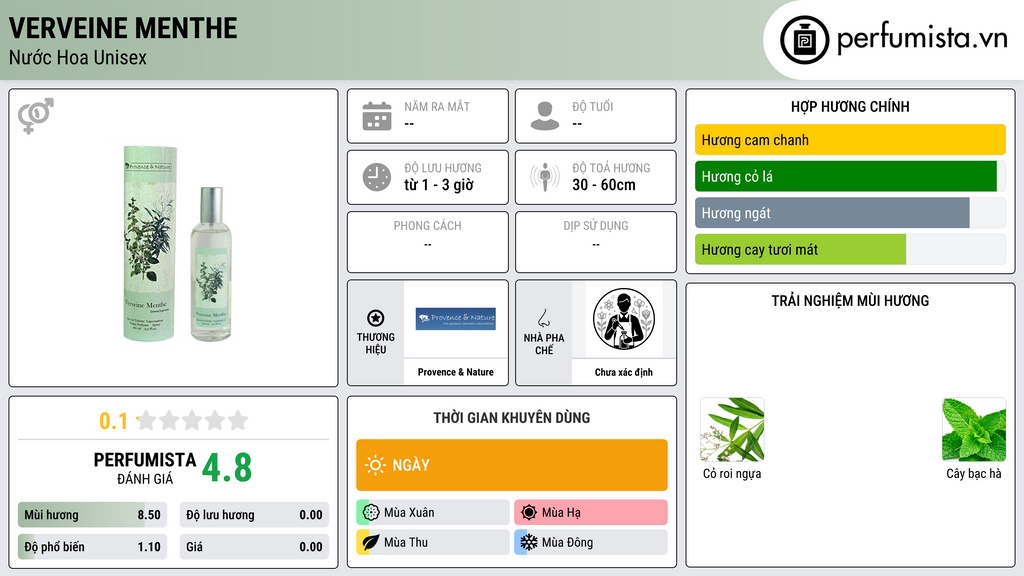Viewport: 1024px width, 576px height.
Task: Click the person icon beside Độ tuổi
Action: pos(545,116)
